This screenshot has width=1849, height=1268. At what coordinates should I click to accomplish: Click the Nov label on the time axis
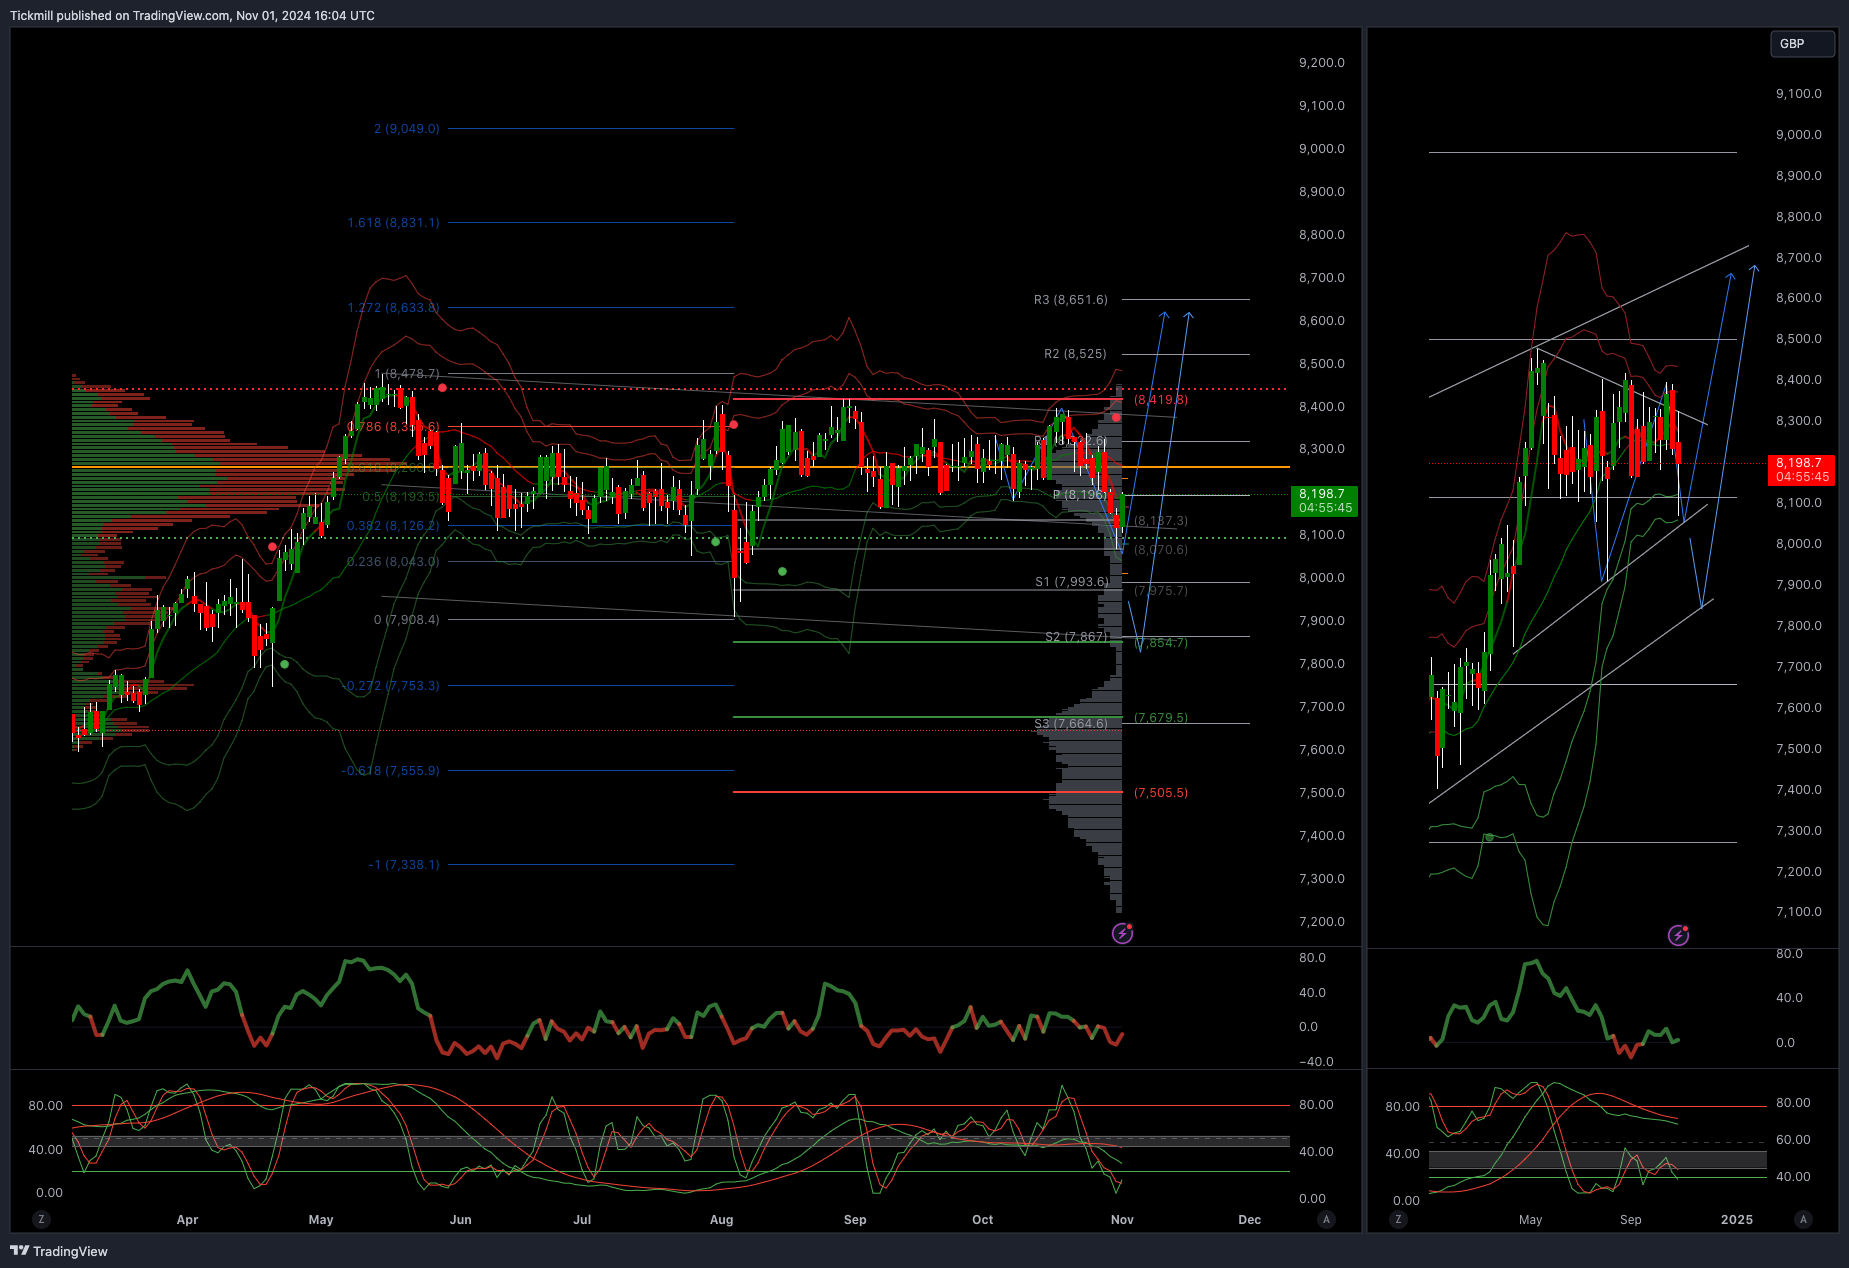[1122, 1219]
